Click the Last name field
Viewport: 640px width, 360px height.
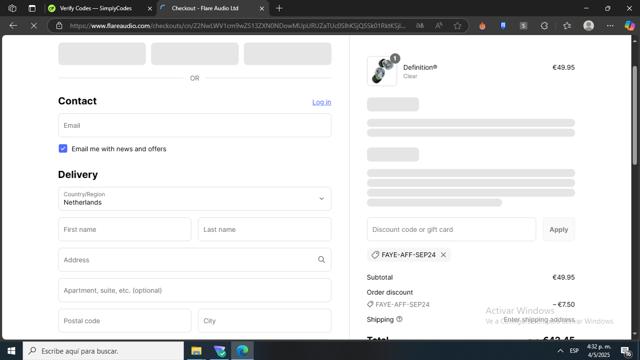(x=264, y=229)
